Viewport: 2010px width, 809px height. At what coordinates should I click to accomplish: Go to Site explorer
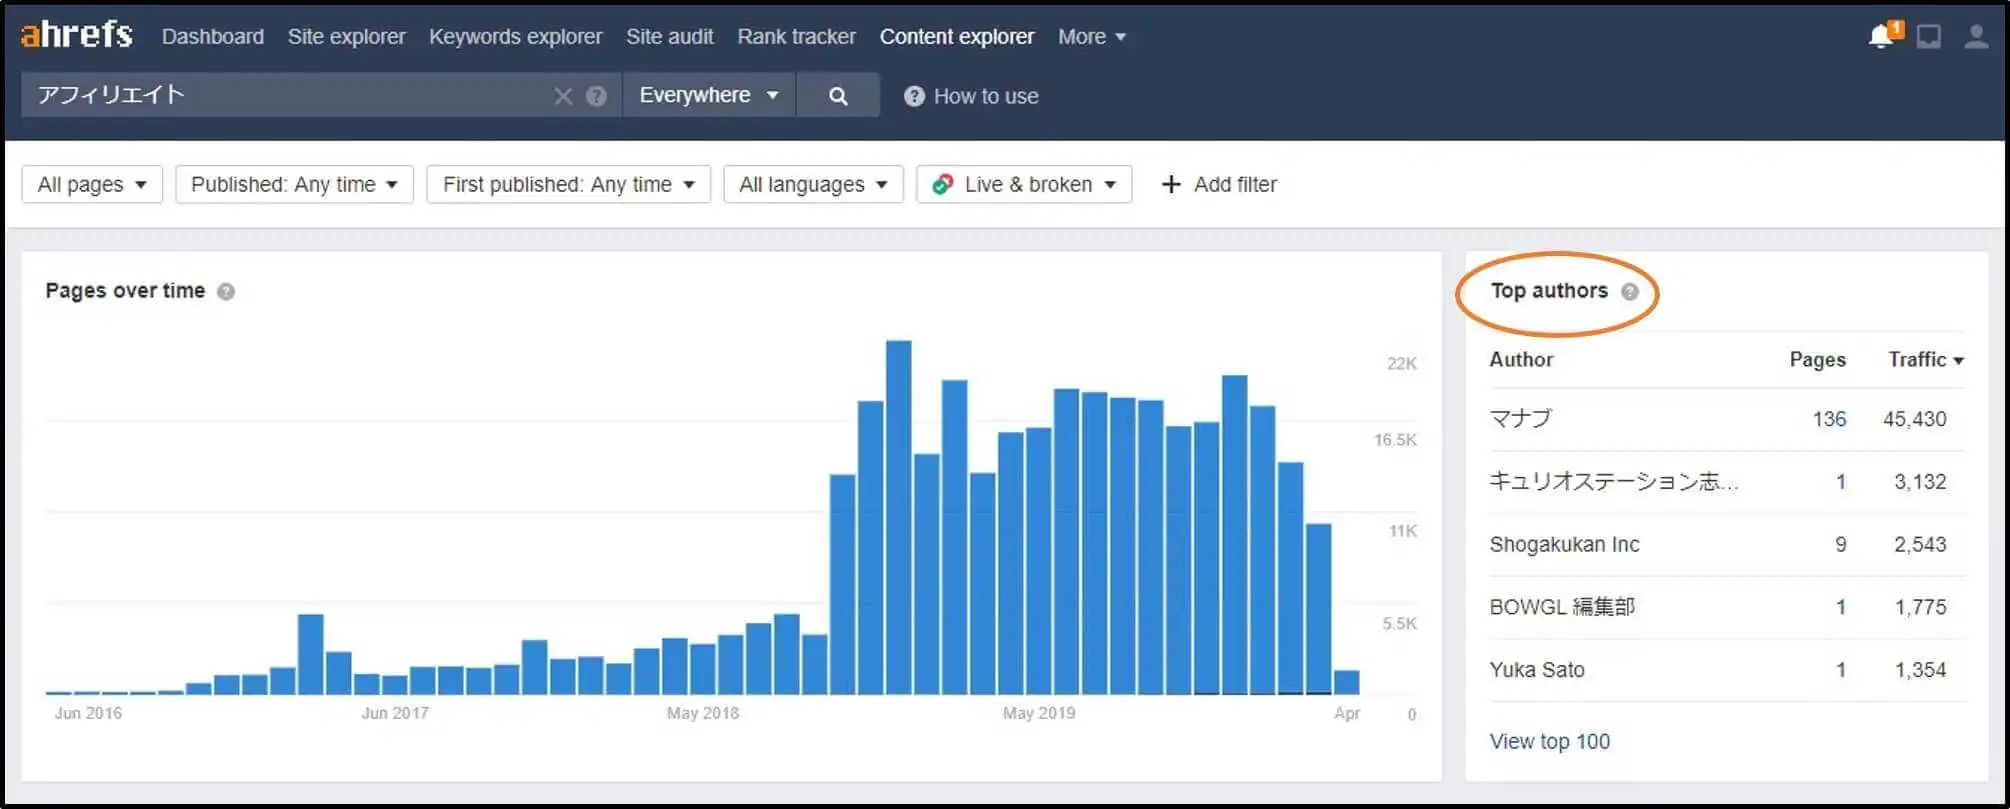[x=346, y=37]
